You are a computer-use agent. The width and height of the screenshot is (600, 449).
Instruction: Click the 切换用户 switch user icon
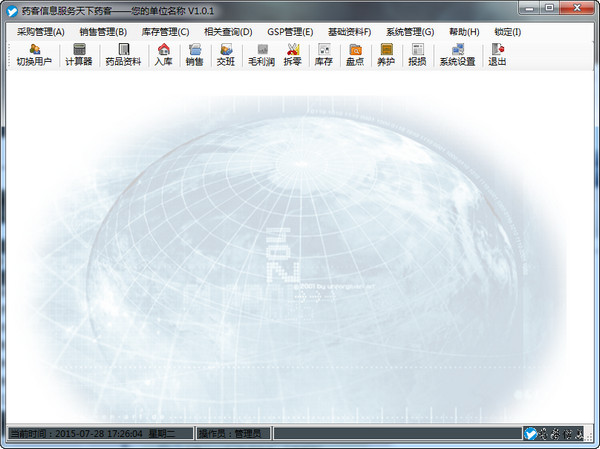click(x=34, y=55)
